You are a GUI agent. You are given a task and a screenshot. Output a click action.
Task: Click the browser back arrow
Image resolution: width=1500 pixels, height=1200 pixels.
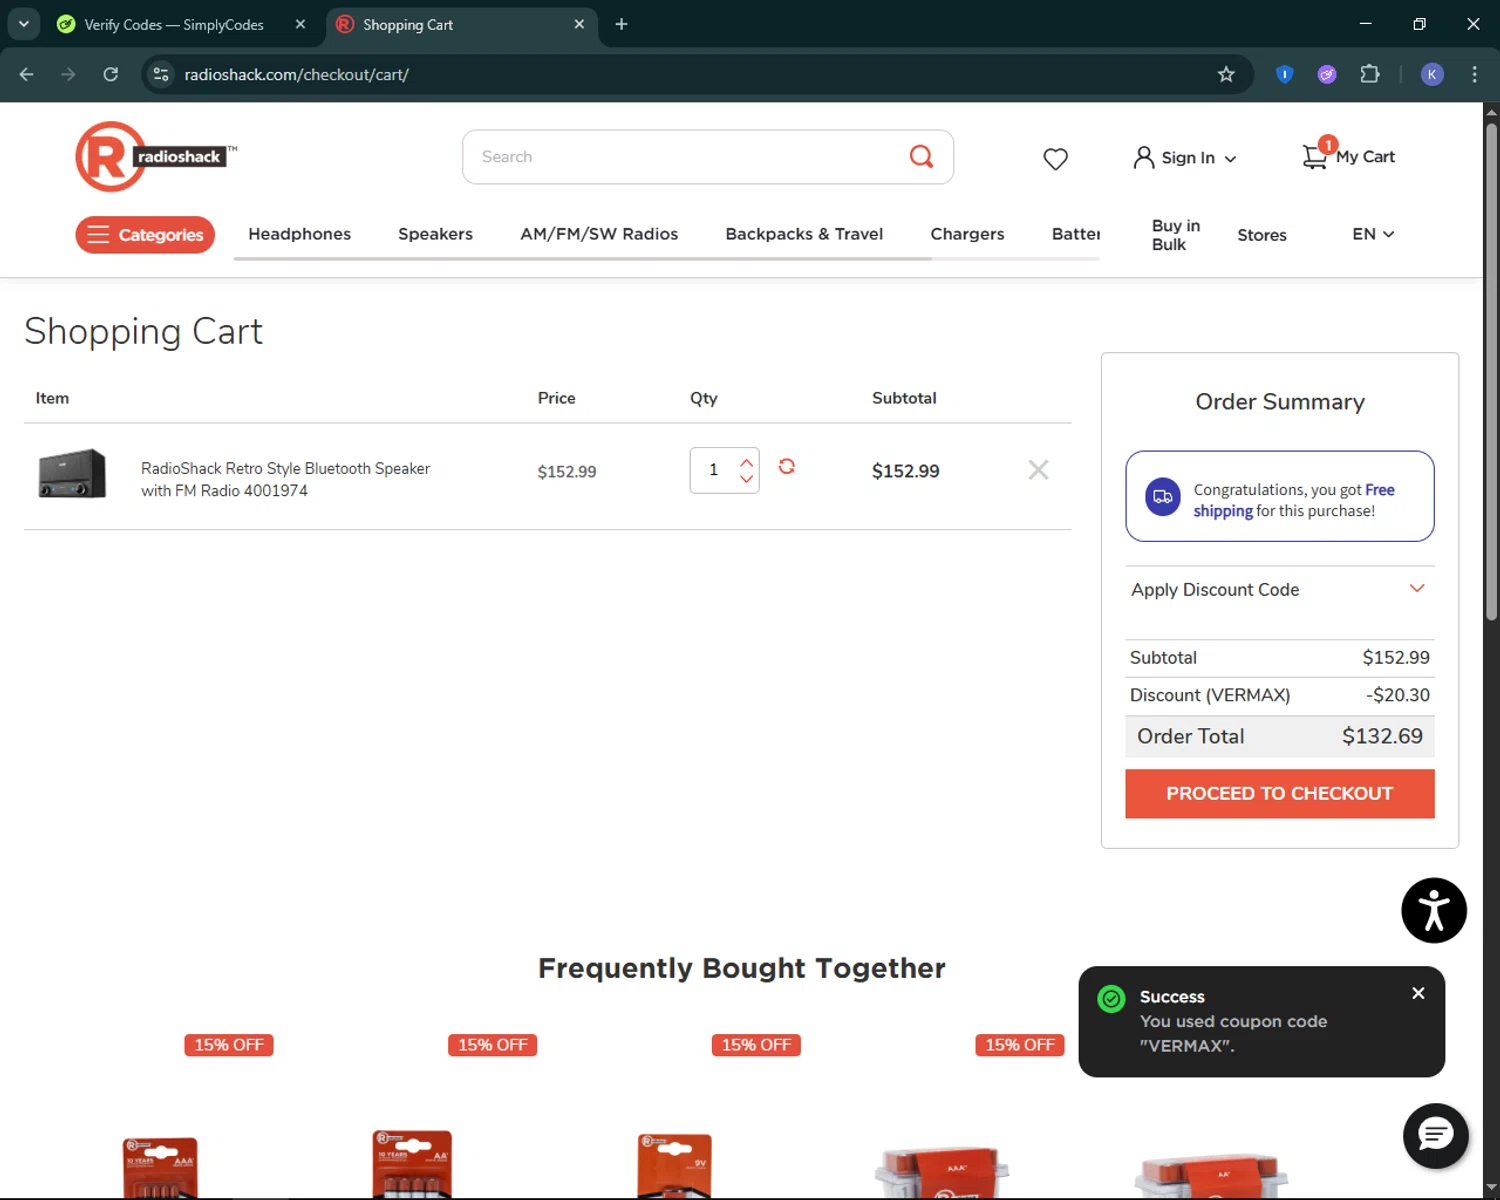(27, 74)
